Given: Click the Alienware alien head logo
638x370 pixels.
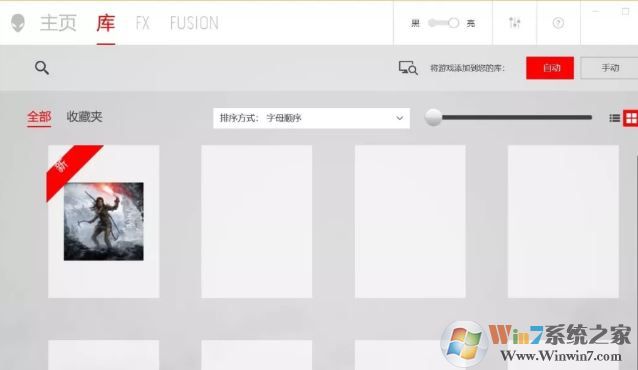Looking at the screenshot, I should pos(18,23).
